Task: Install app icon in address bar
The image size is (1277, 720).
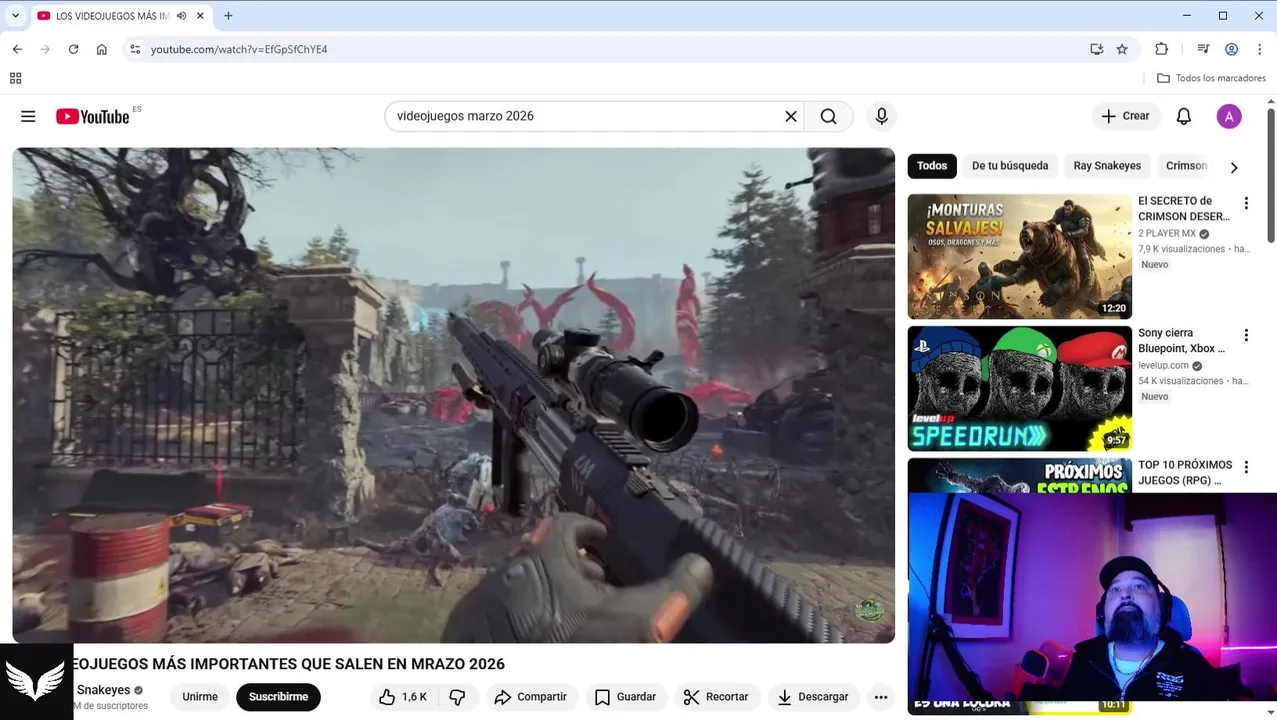Action: pos(1097,49)
